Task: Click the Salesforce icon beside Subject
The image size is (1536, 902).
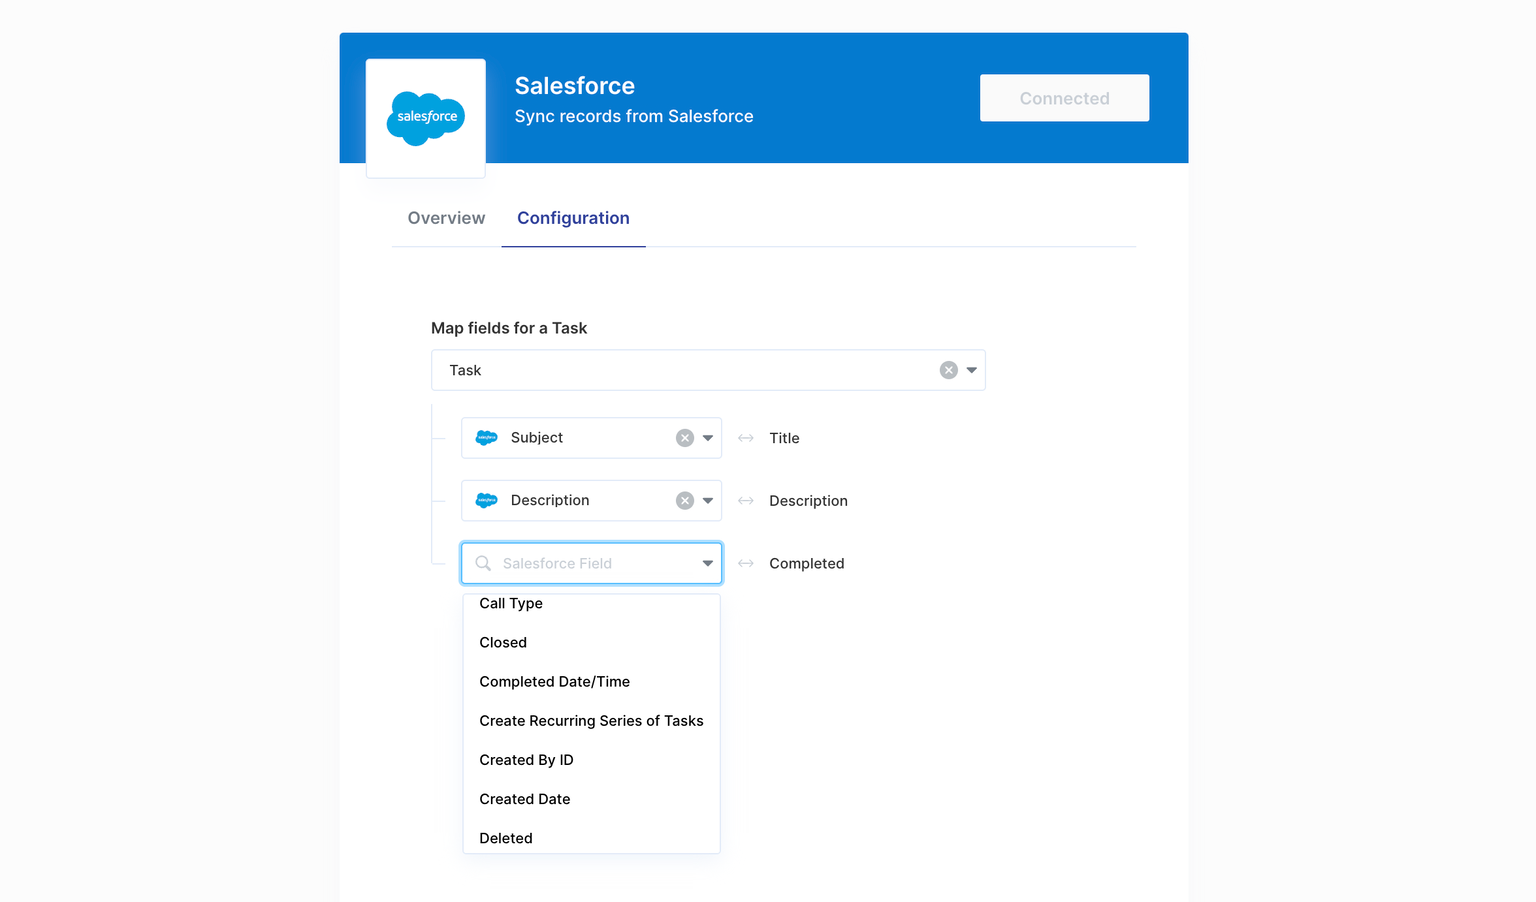Action: 487,438
